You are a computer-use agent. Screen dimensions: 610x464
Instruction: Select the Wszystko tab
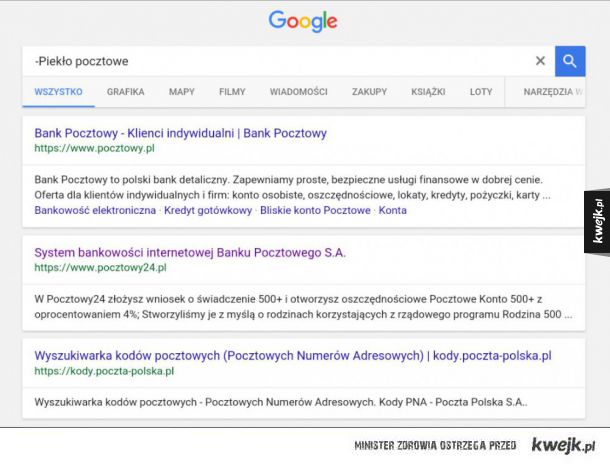58,92
